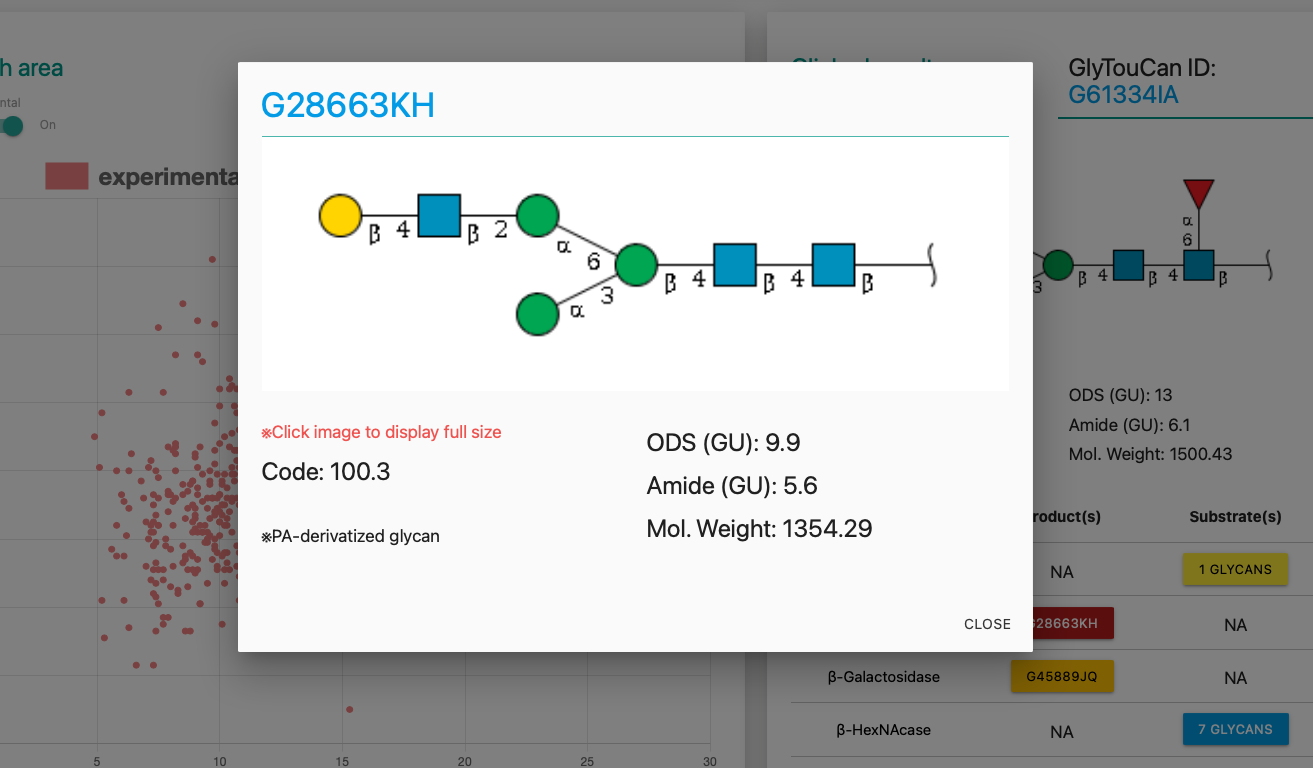1313x768 pixels.
Task: Click the dialog glycan image for full size
Action: click(635, 265)
